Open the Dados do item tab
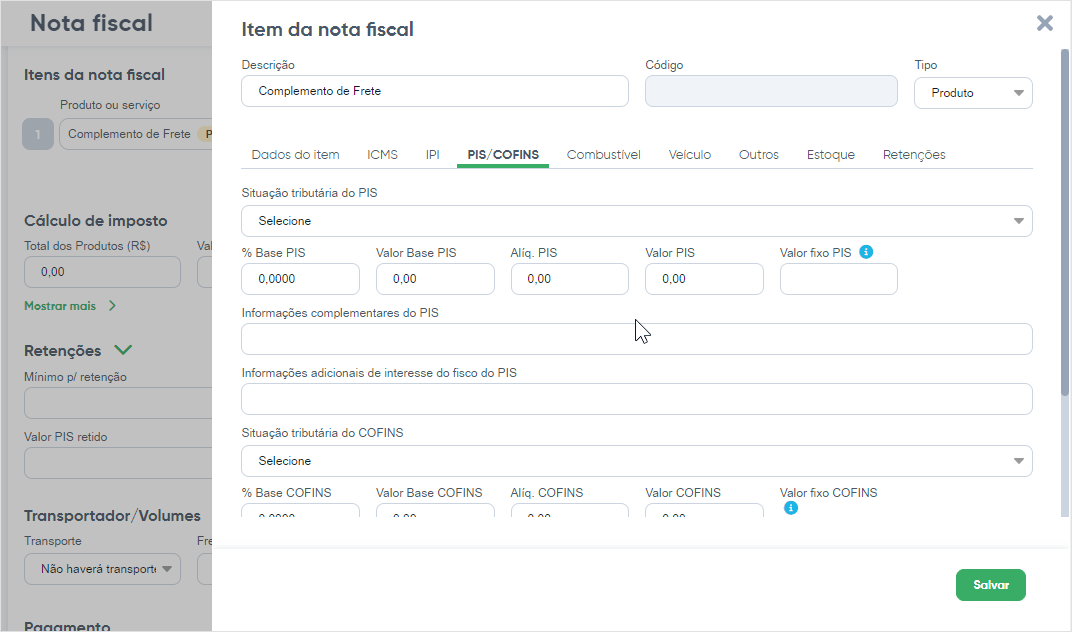1072x632 pixels. (x=295, y=155)
